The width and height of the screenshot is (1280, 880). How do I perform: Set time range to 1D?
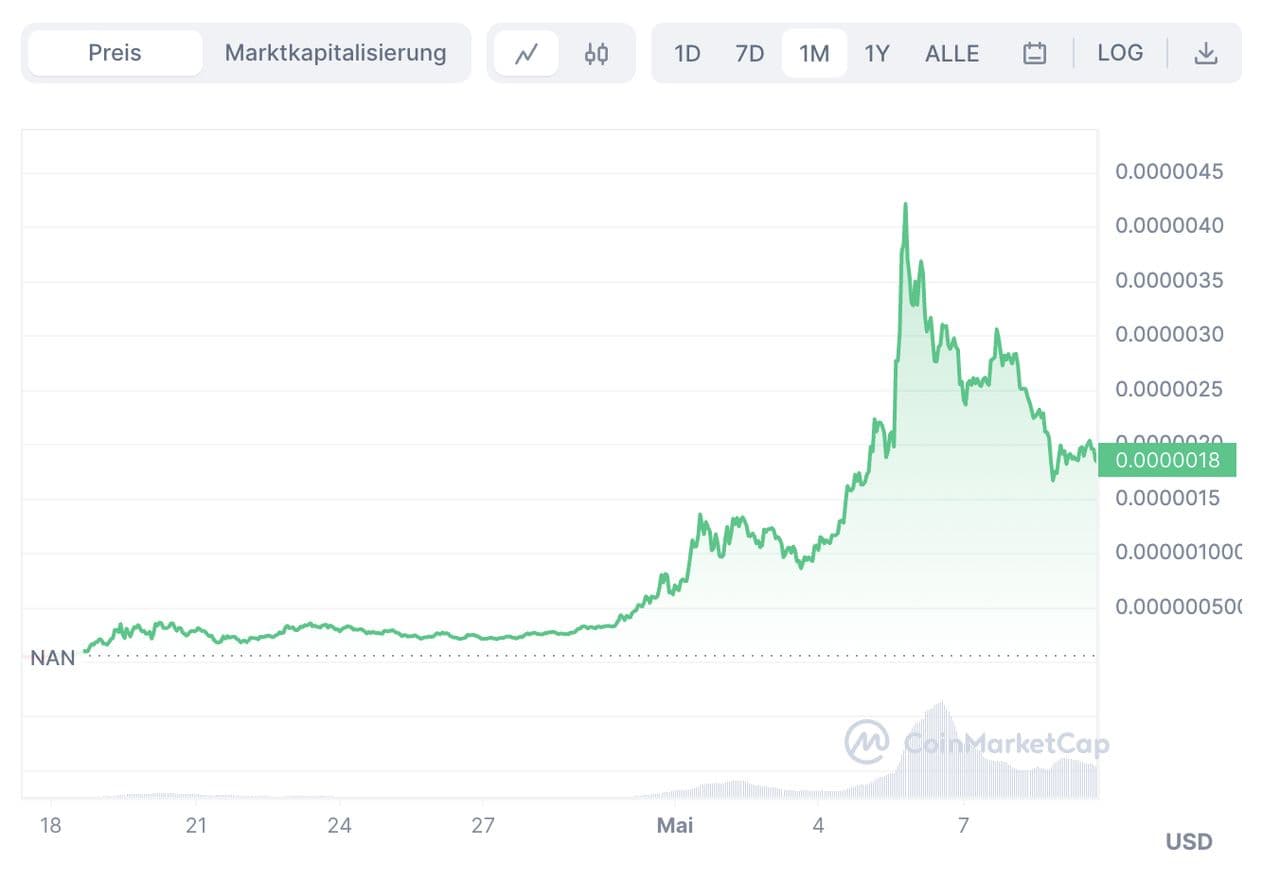[687, 54]
